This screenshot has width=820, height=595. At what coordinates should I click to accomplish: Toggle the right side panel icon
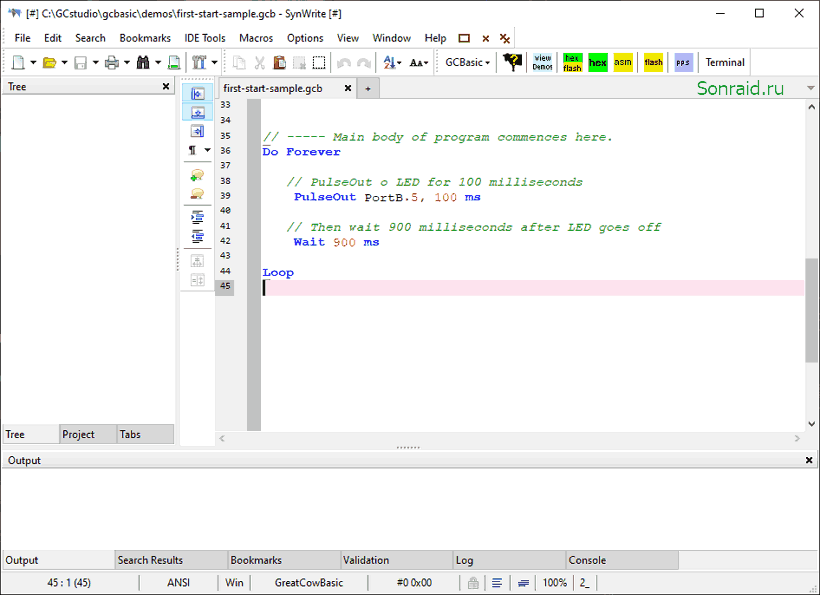point(197,131)
